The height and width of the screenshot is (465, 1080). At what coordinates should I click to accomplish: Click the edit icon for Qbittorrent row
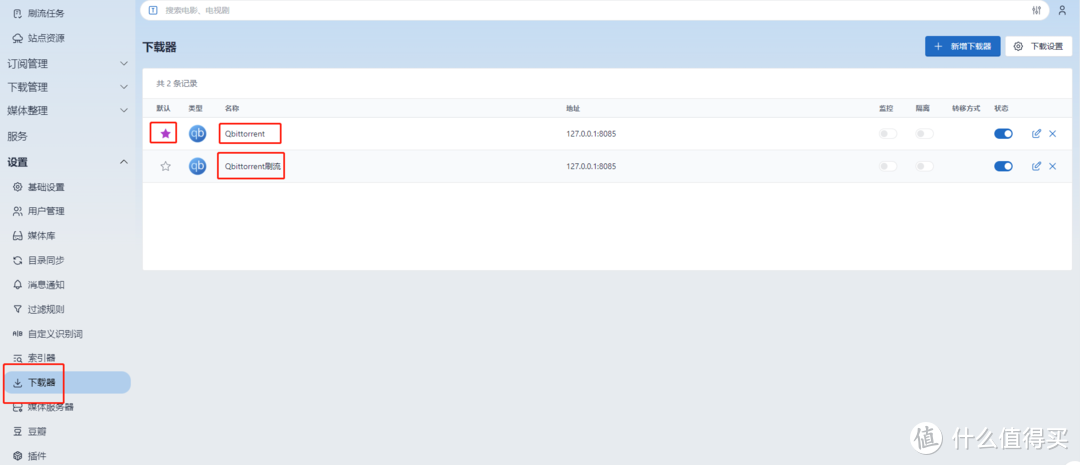(x=1036, y=134)
